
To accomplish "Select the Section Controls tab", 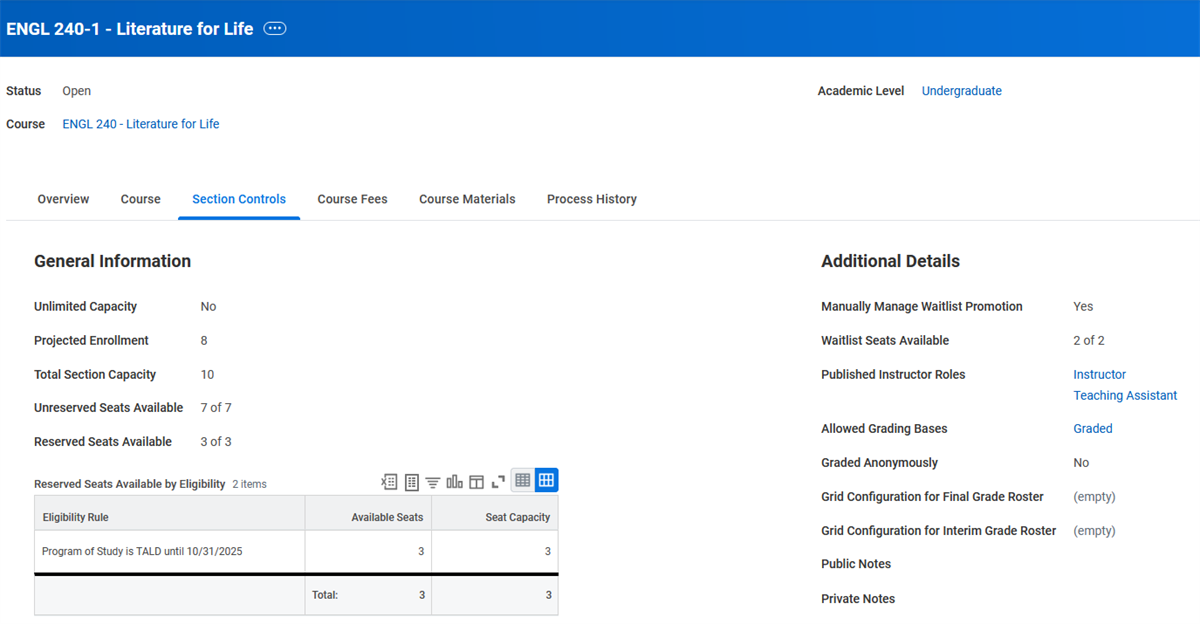I will [x=239, y=199].
